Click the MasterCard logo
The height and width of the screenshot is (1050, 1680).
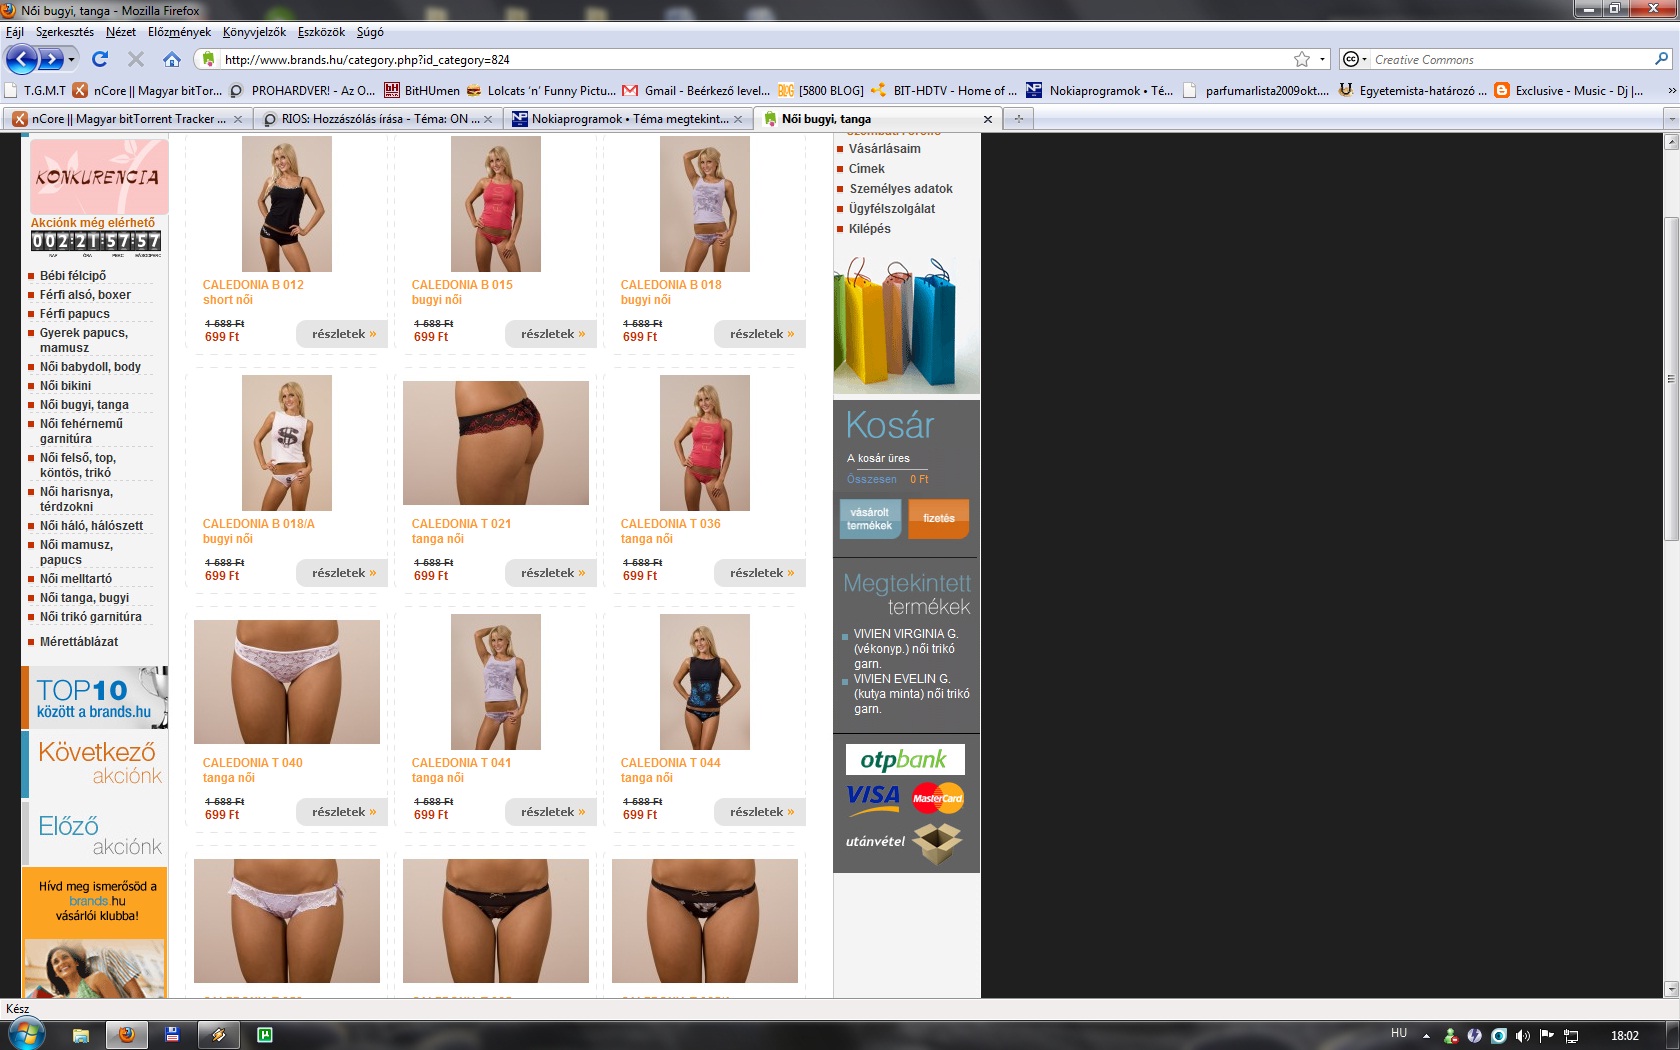pyautogui.click(x=937, y=798)
